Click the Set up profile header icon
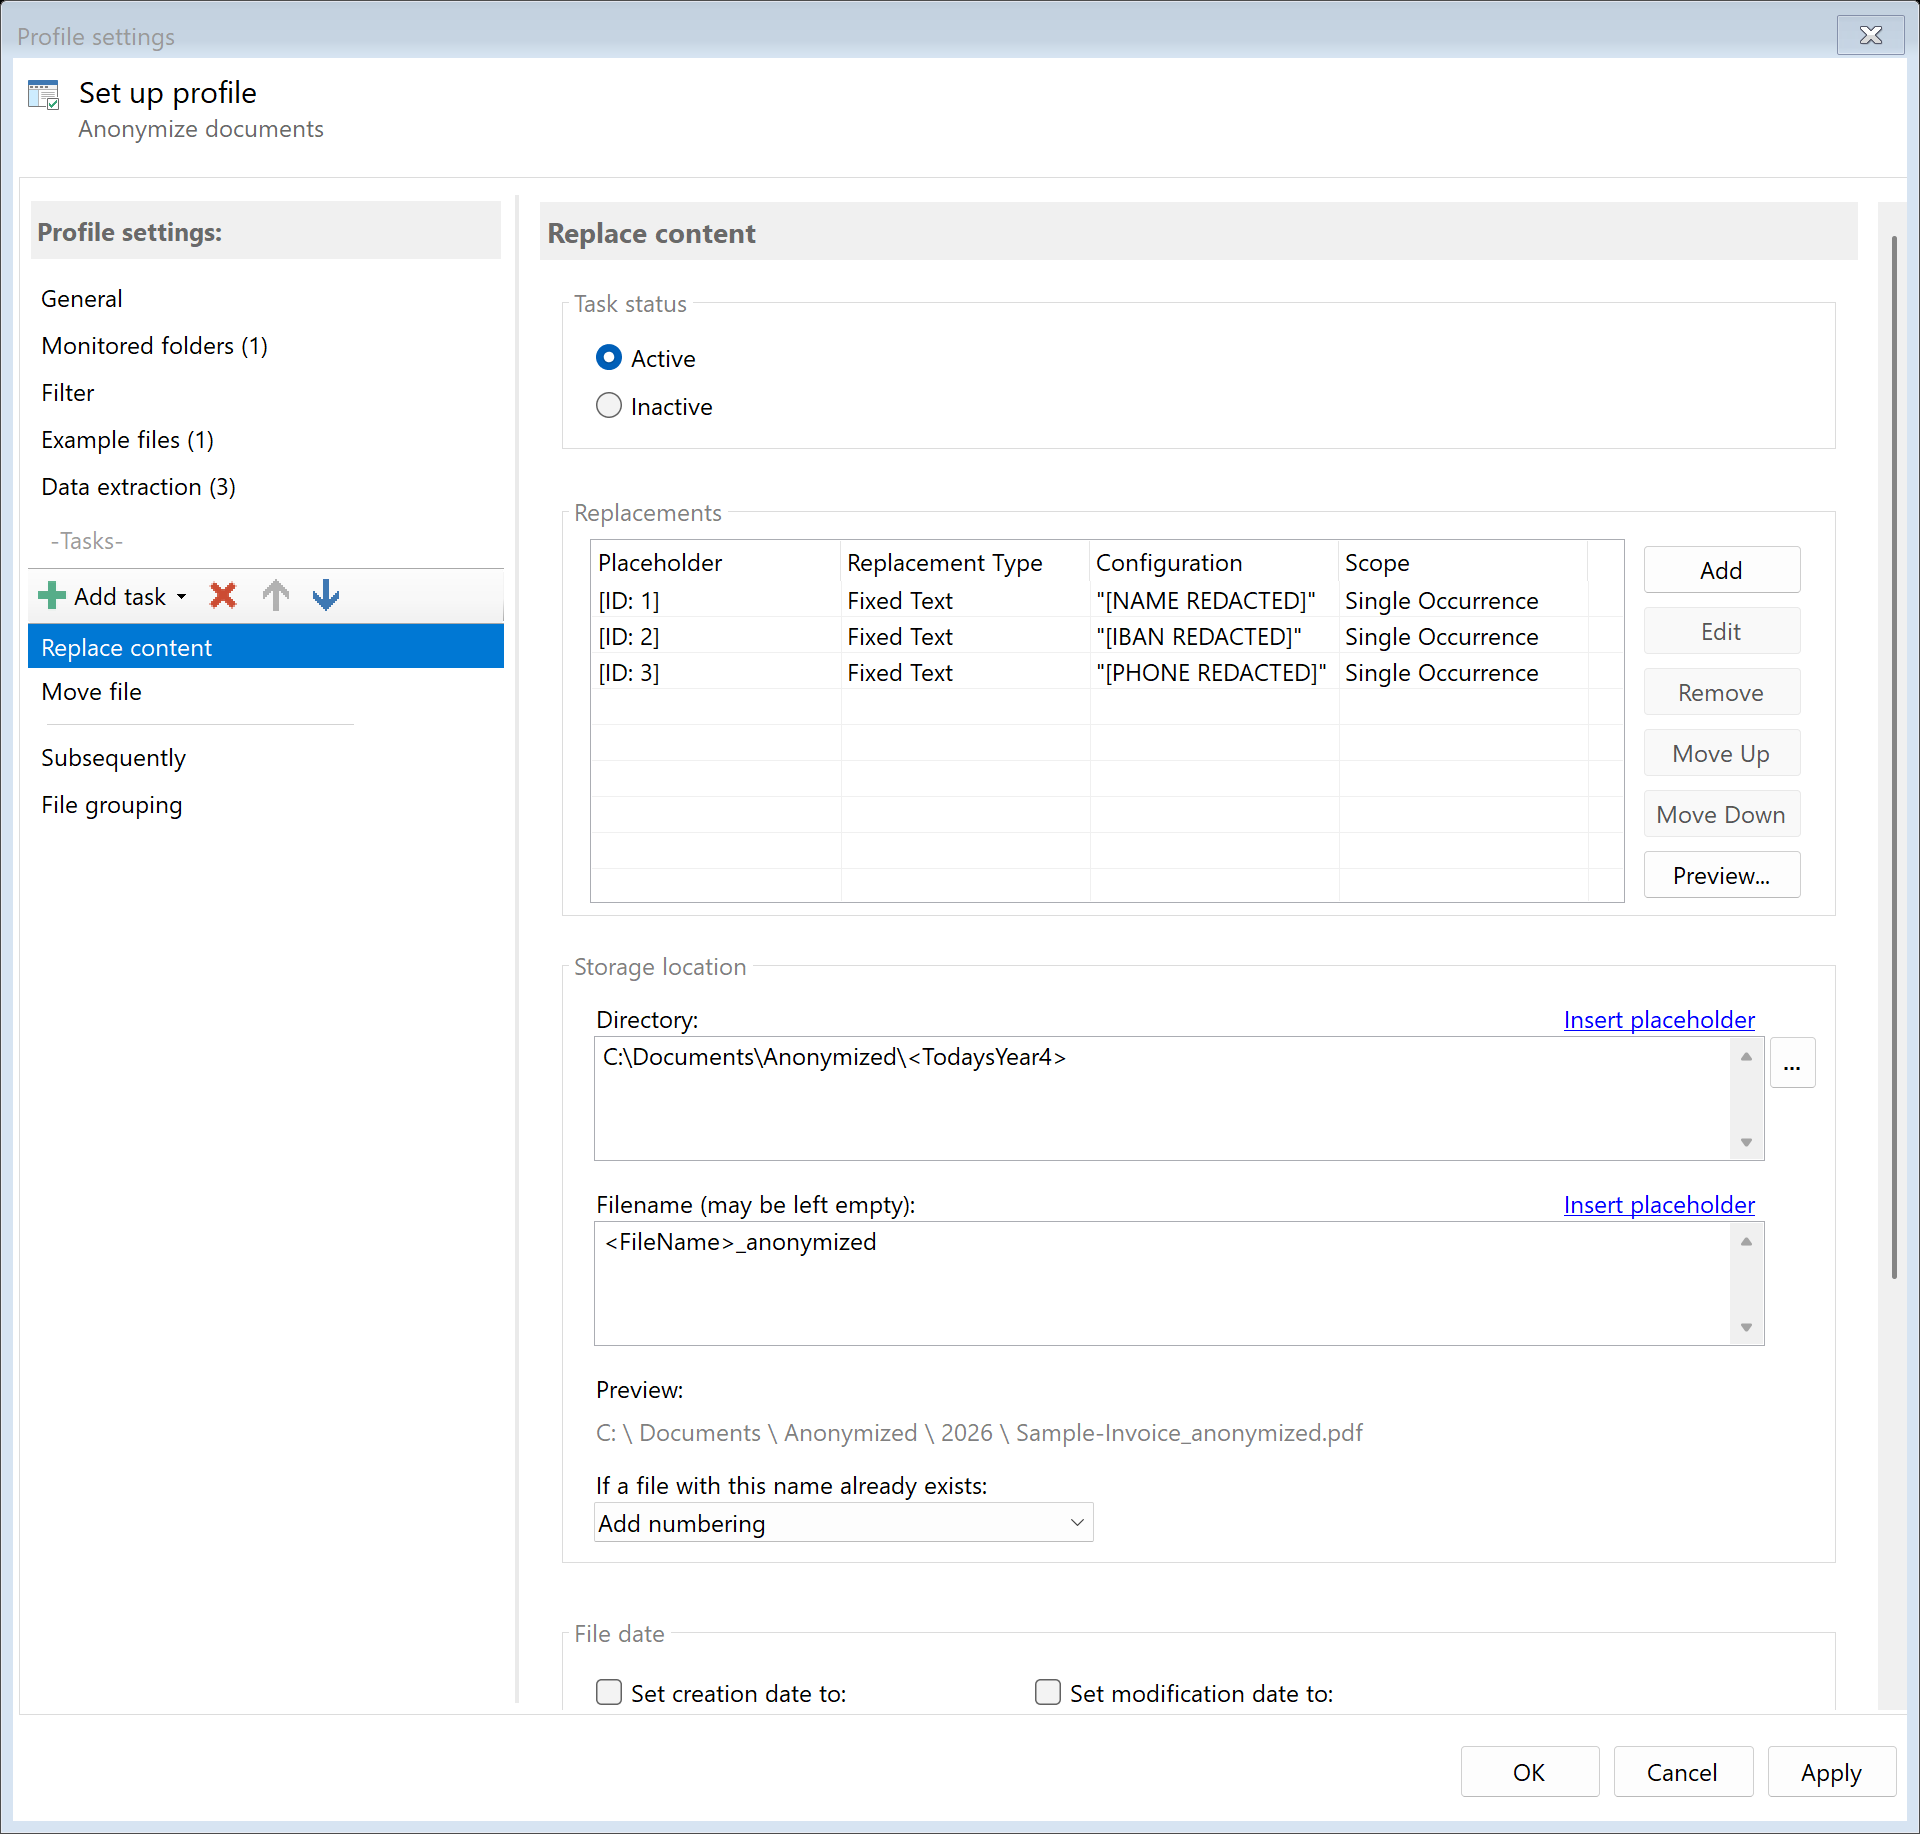This screenshot has height=1834, width=1920. tap(44, 93)
